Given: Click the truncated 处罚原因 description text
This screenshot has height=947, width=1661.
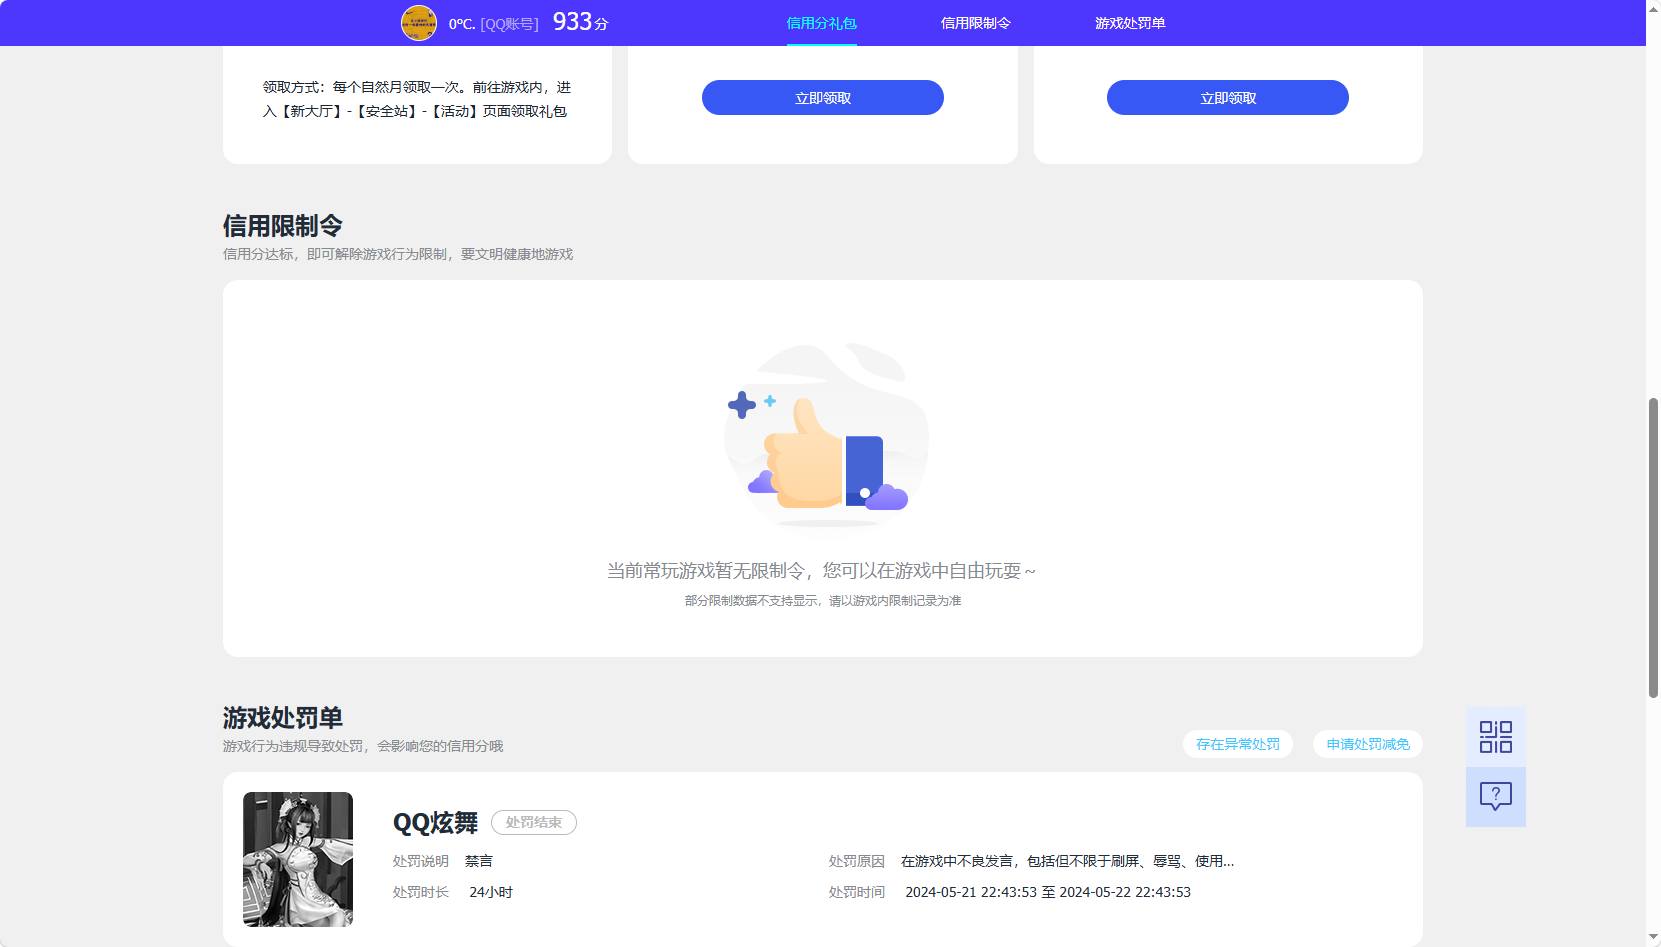Looking at the screenshot, I should 1067,861.
